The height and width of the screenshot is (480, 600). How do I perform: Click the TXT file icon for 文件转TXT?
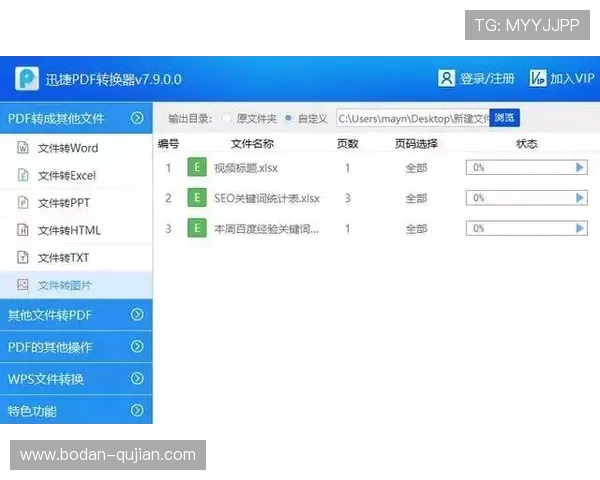(x=23, y=257)
